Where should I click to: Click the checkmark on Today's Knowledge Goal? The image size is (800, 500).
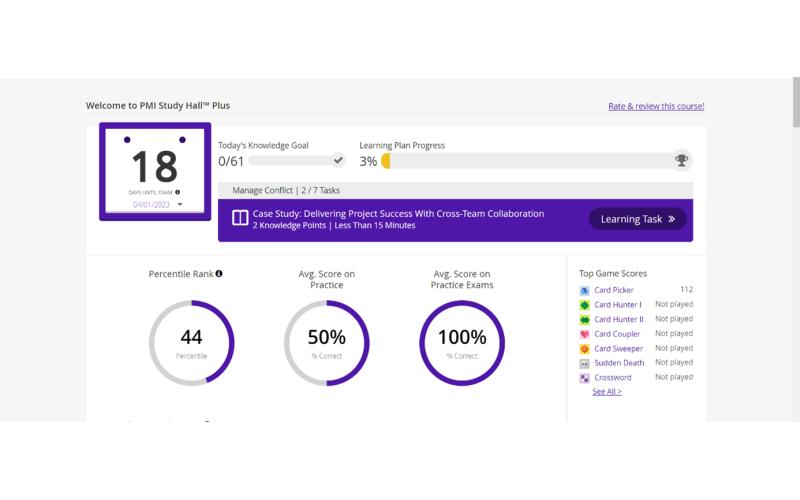click(338, 160)
